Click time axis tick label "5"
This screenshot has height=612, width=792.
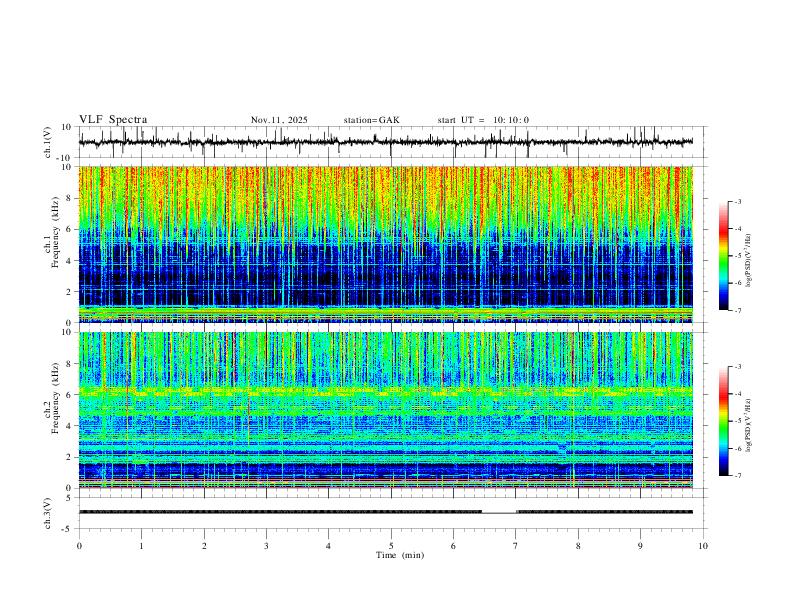[391, 546]
